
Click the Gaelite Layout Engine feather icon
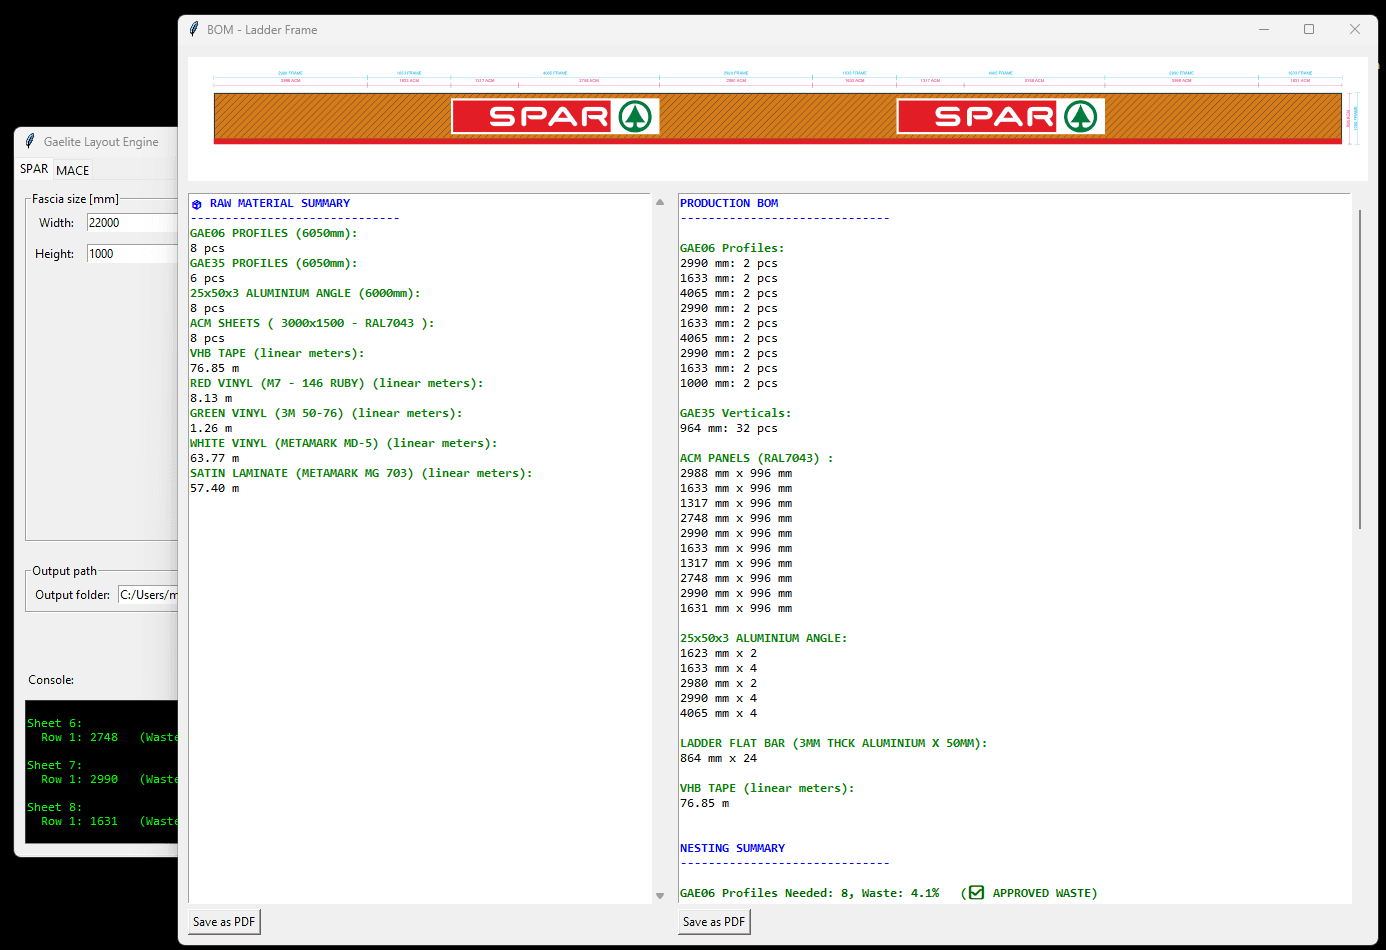pyautogui.click(x=30, y=141)
